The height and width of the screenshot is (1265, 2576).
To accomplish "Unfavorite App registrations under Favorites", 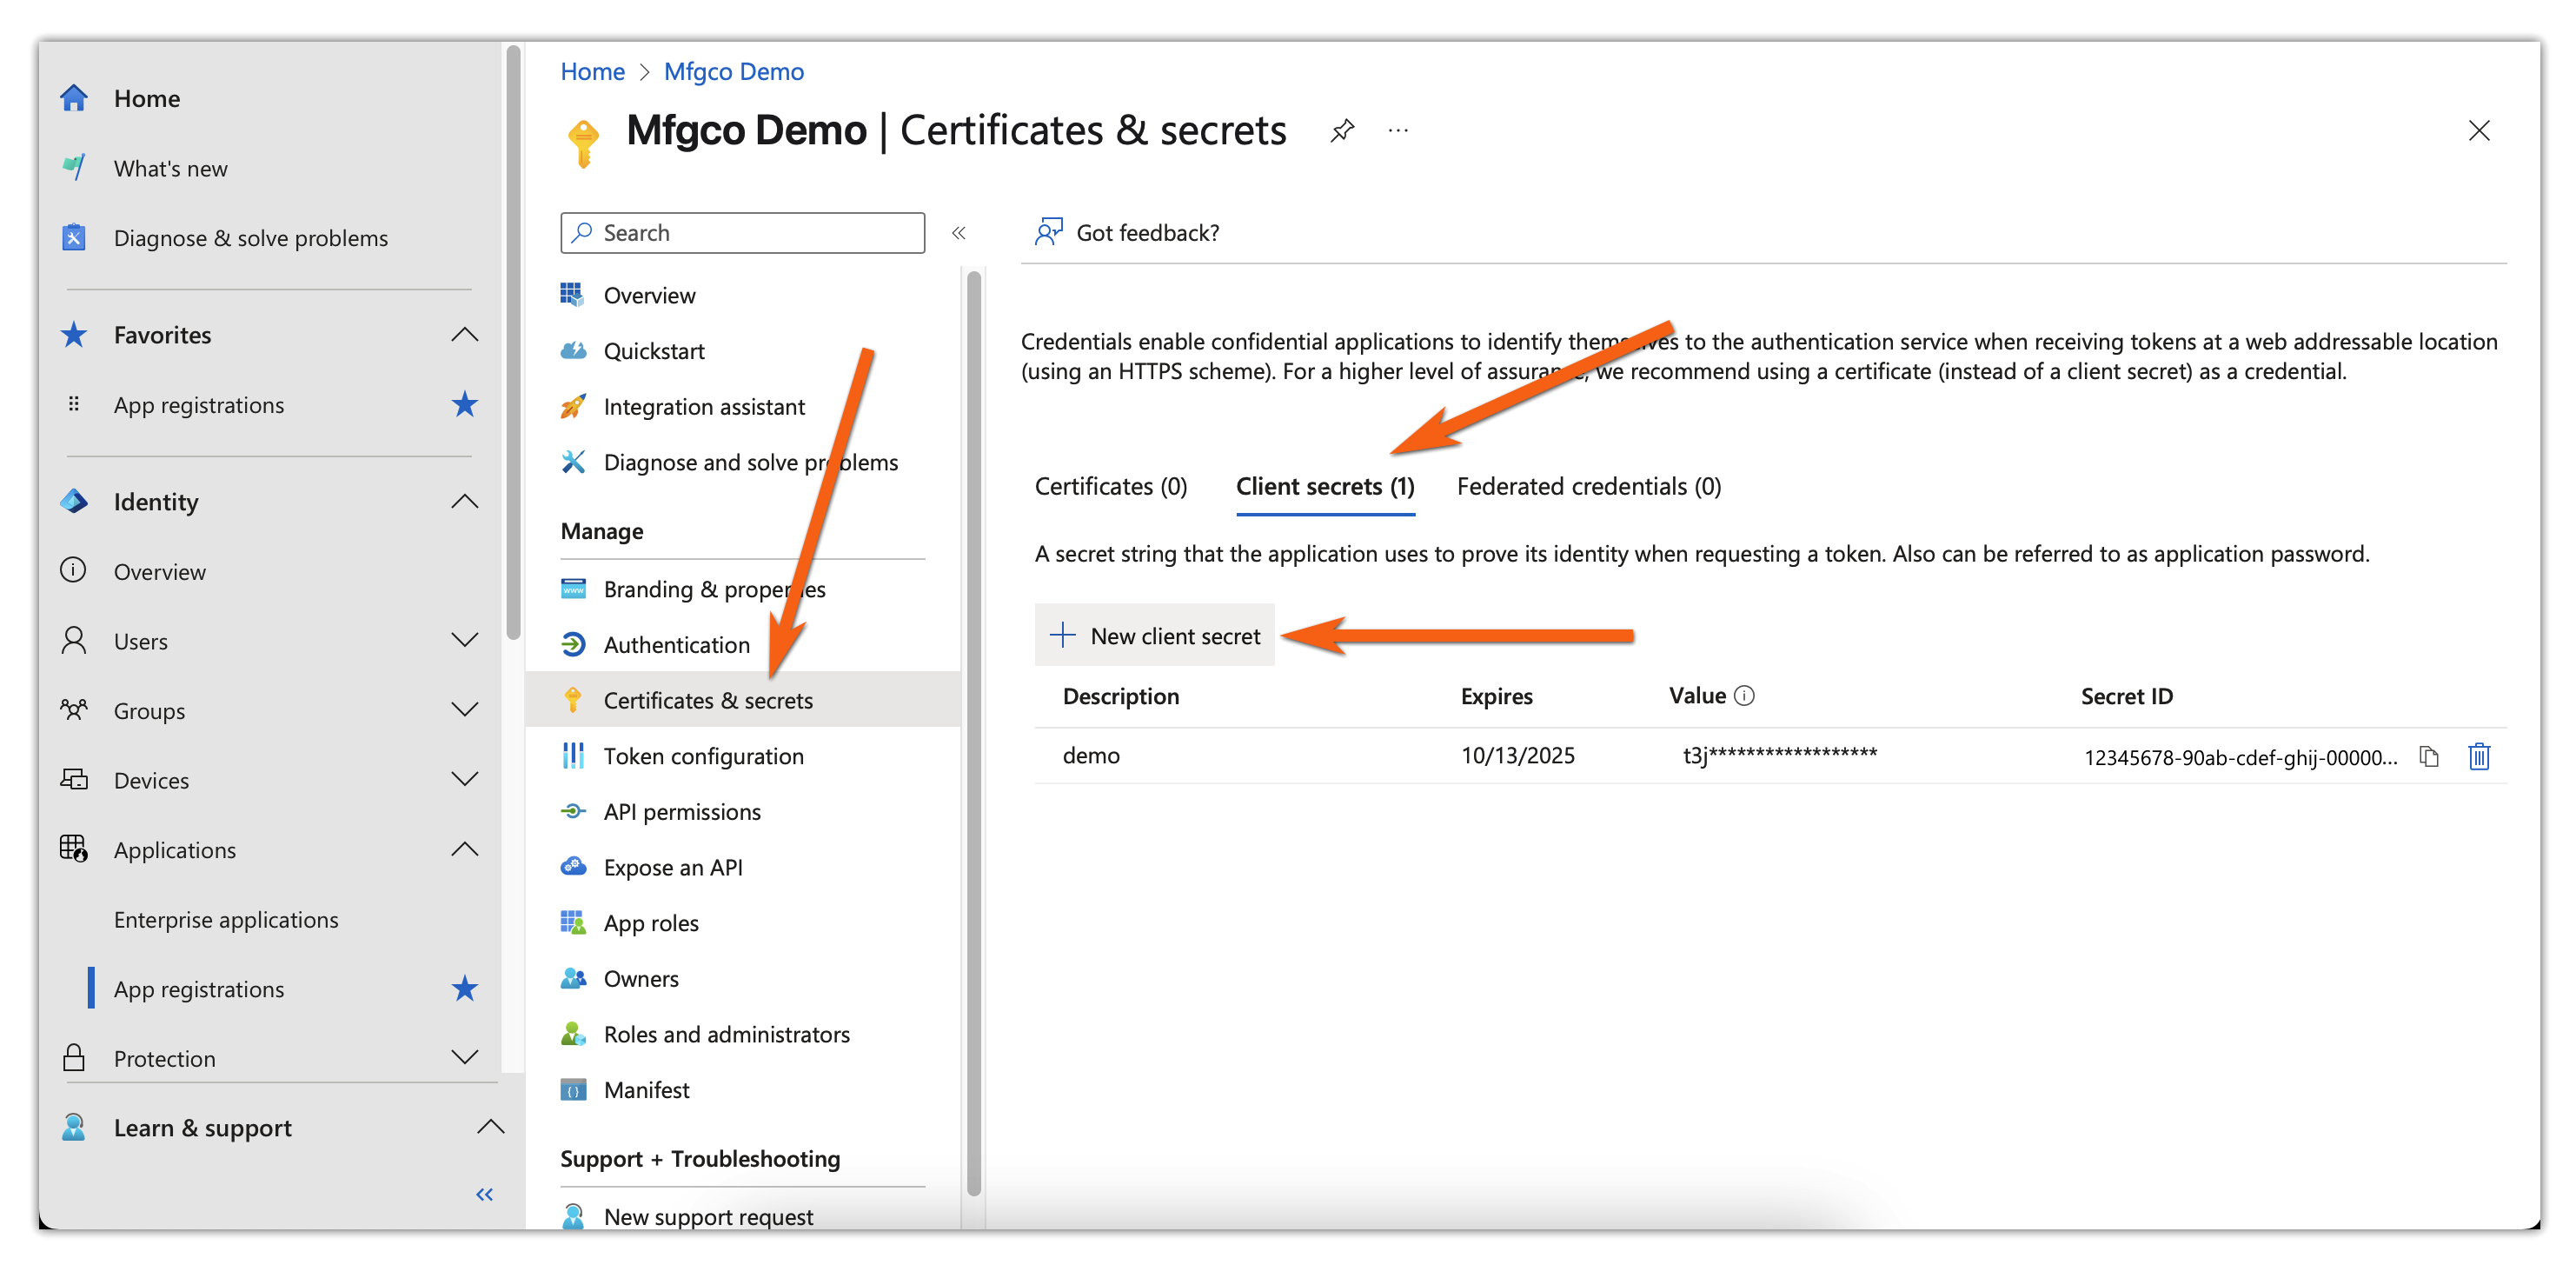I will [464, 405].
